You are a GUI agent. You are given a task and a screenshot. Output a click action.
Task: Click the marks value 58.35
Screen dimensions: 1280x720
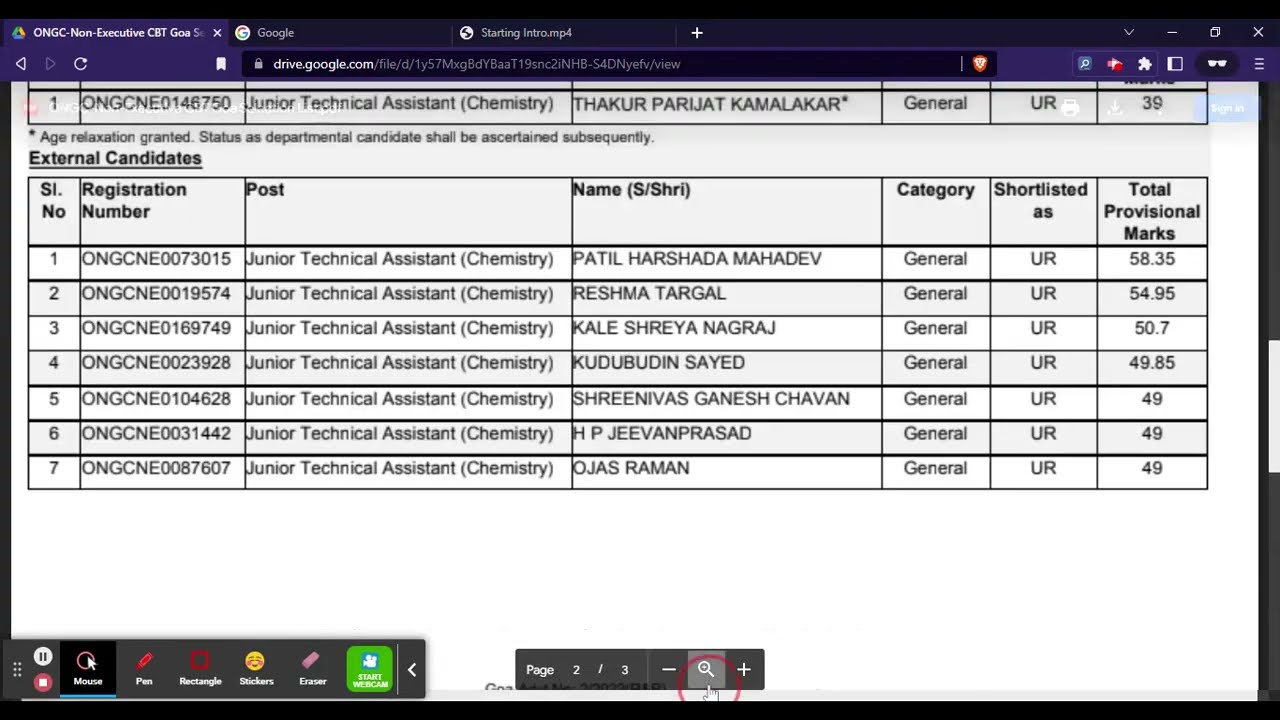tap(1152, 259)
